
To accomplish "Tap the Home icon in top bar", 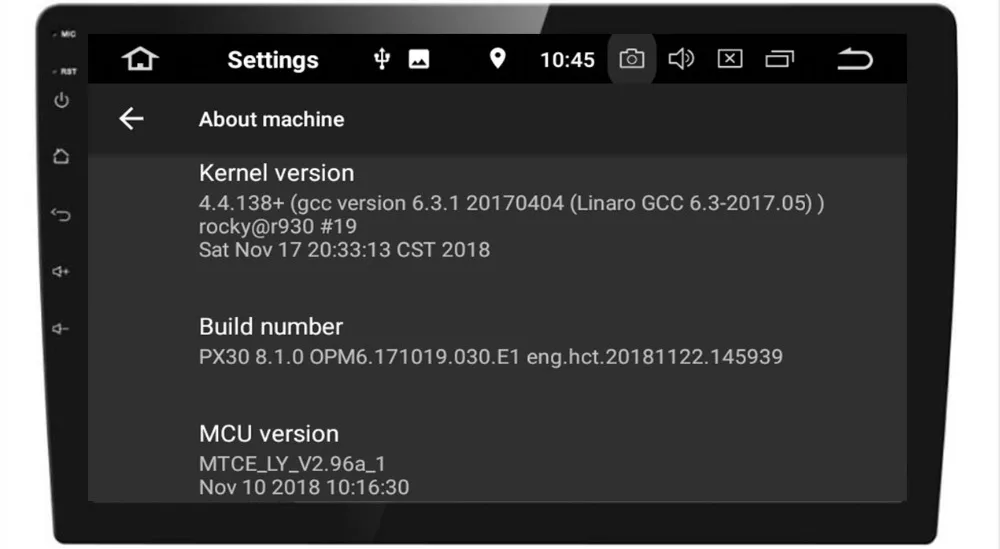I will coord(140,59).
